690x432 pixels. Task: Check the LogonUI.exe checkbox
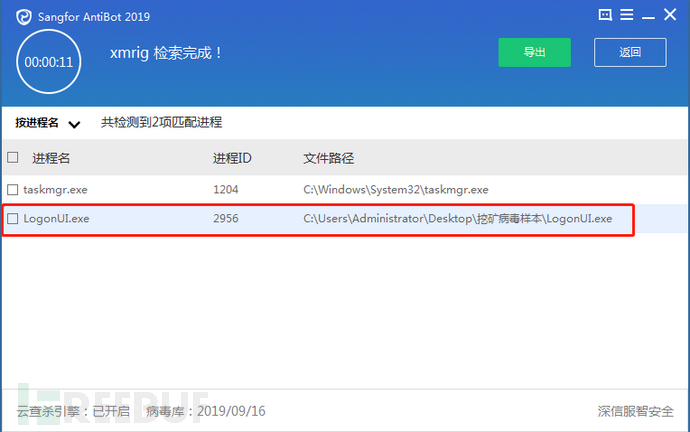[x=13, y=218]
